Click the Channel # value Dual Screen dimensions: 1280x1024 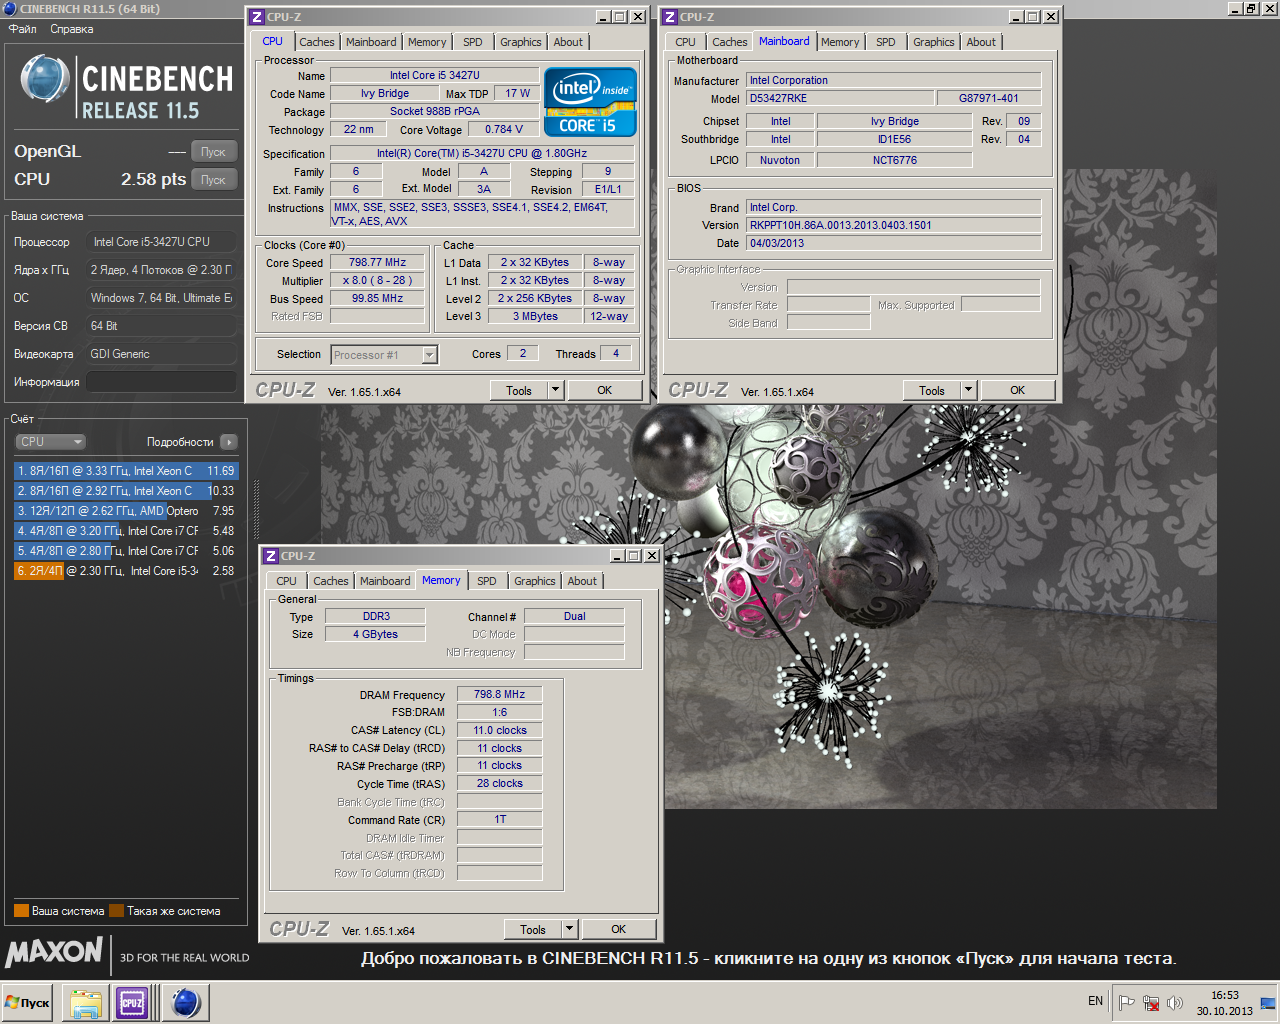pos(574,617)
